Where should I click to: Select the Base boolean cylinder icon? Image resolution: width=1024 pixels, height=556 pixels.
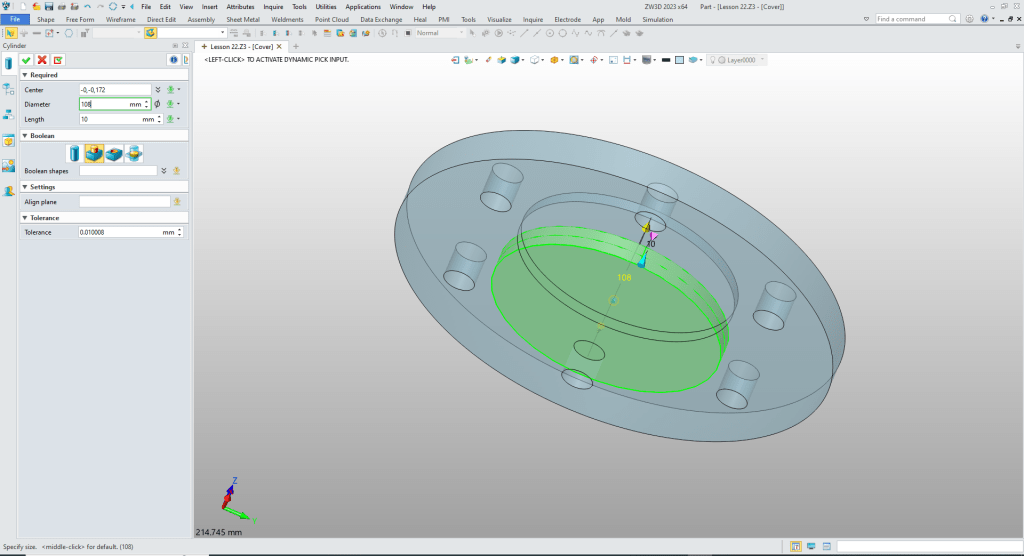click(x=74, y=153)
